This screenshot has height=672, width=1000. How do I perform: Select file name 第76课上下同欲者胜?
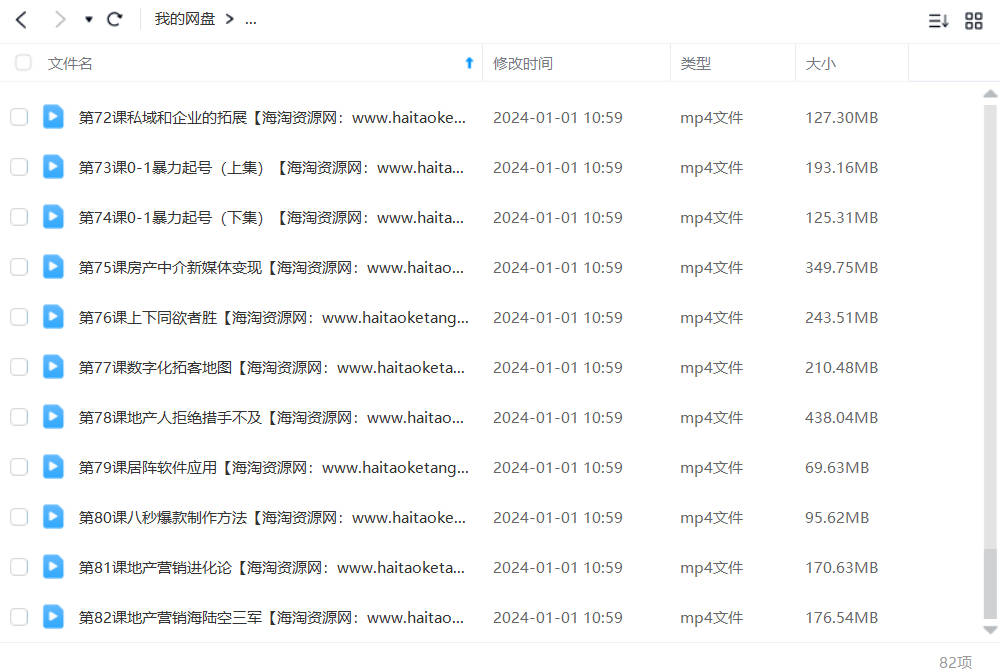click(x=274, y=318)
